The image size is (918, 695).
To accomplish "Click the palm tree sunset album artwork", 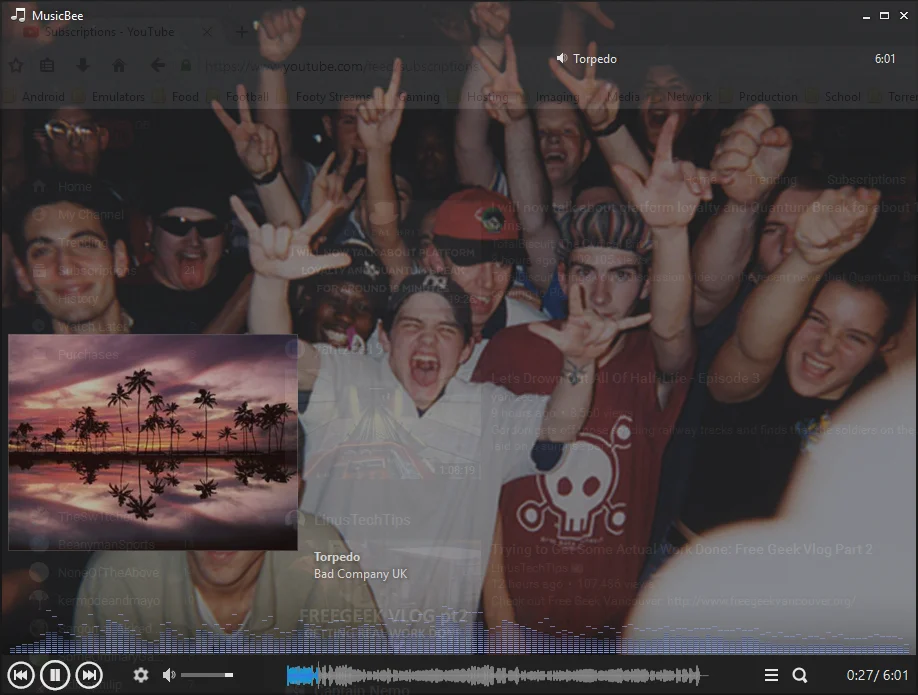I will tap(153, 442).
